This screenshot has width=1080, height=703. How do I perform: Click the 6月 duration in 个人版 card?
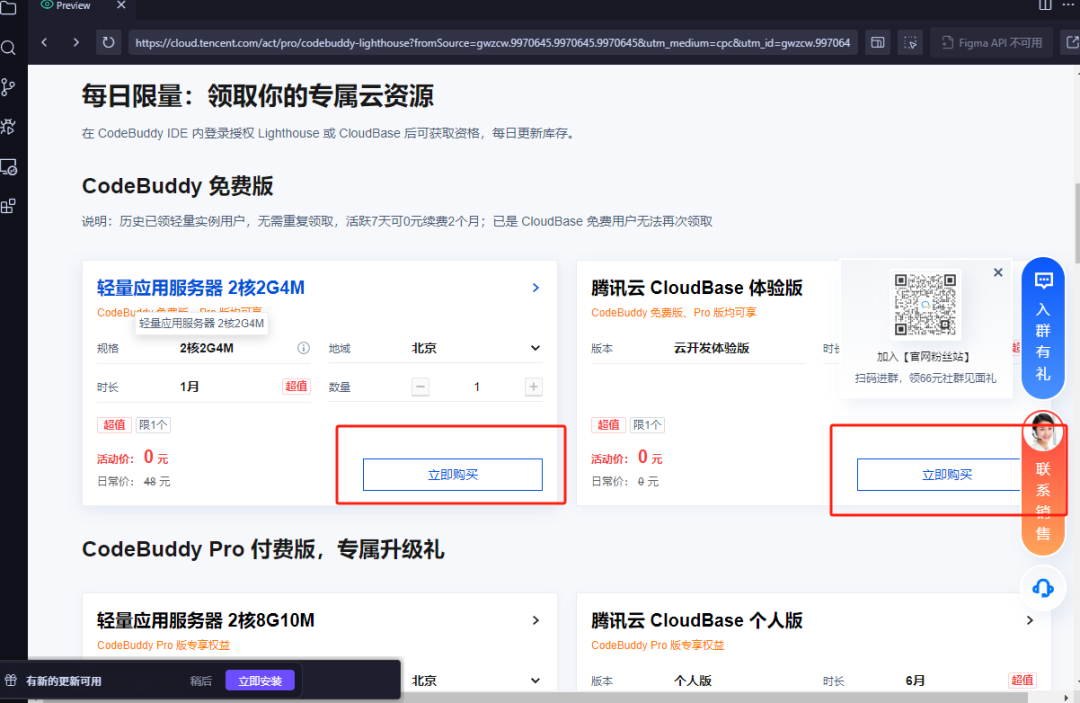[915, 680]
